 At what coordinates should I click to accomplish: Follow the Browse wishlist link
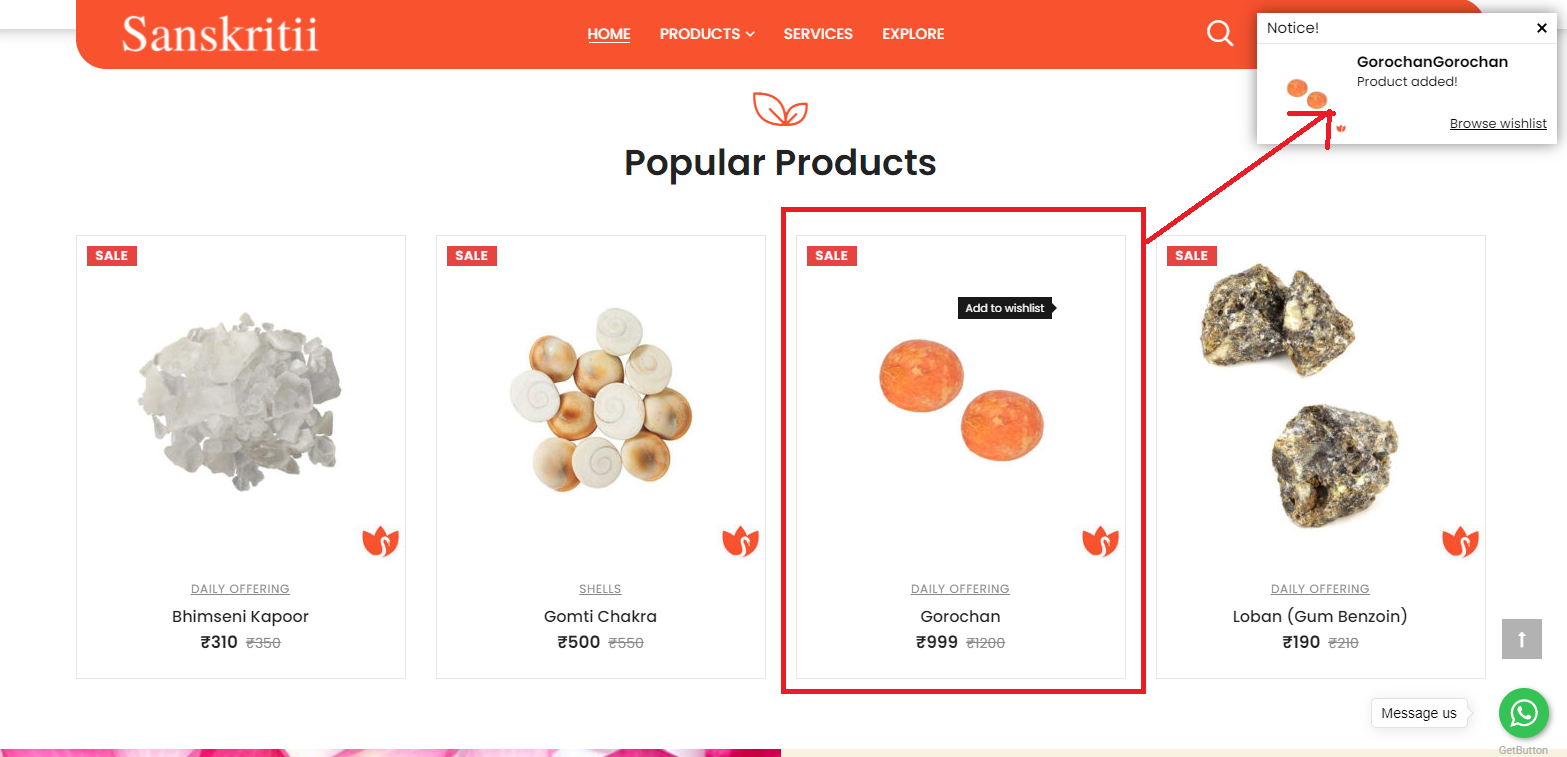point(1498,124)
